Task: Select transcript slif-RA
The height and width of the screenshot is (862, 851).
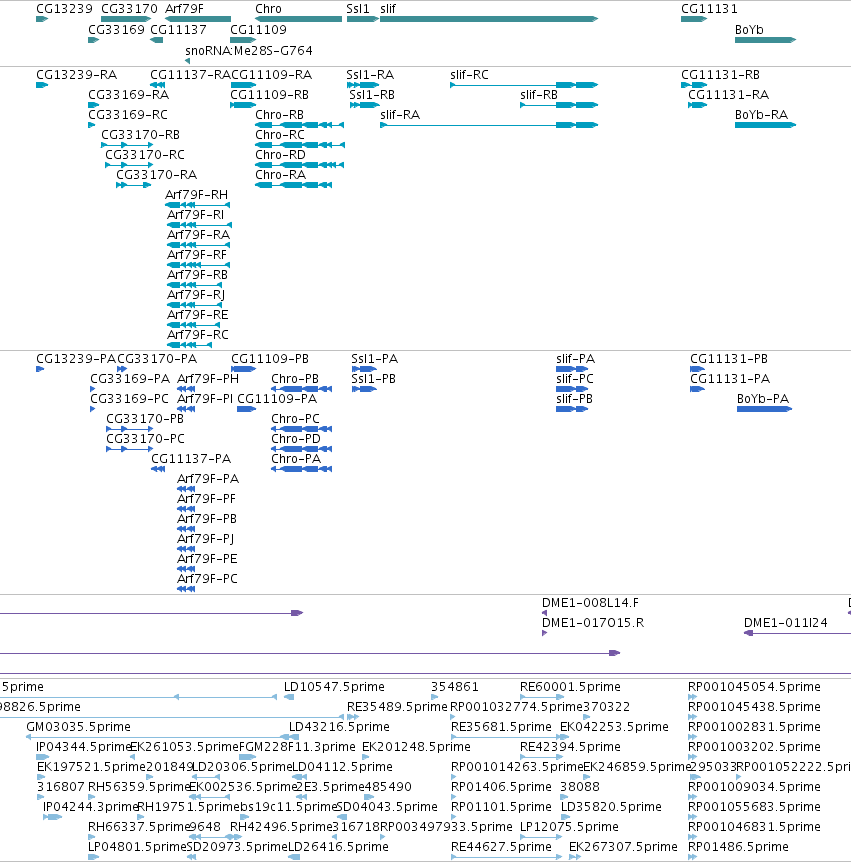Action: [x=489, y=125]
